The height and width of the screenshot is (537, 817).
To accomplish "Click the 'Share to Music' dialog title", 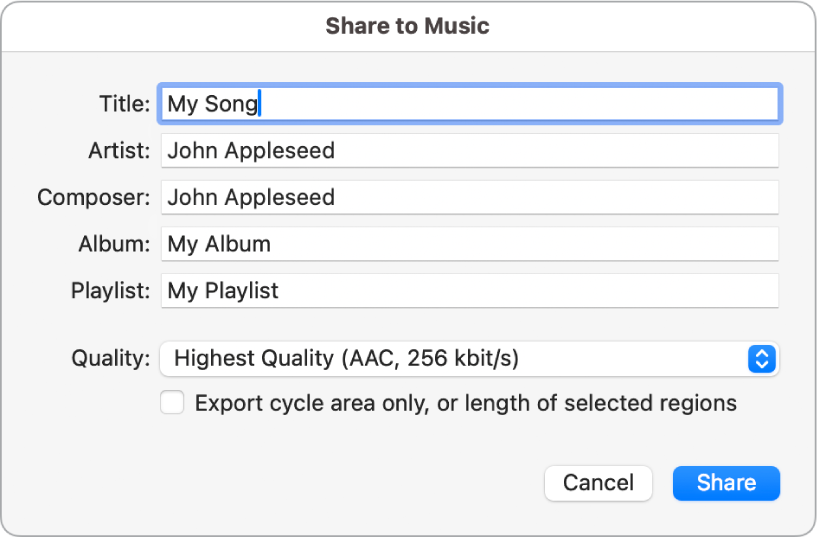I will pos(408,26).
